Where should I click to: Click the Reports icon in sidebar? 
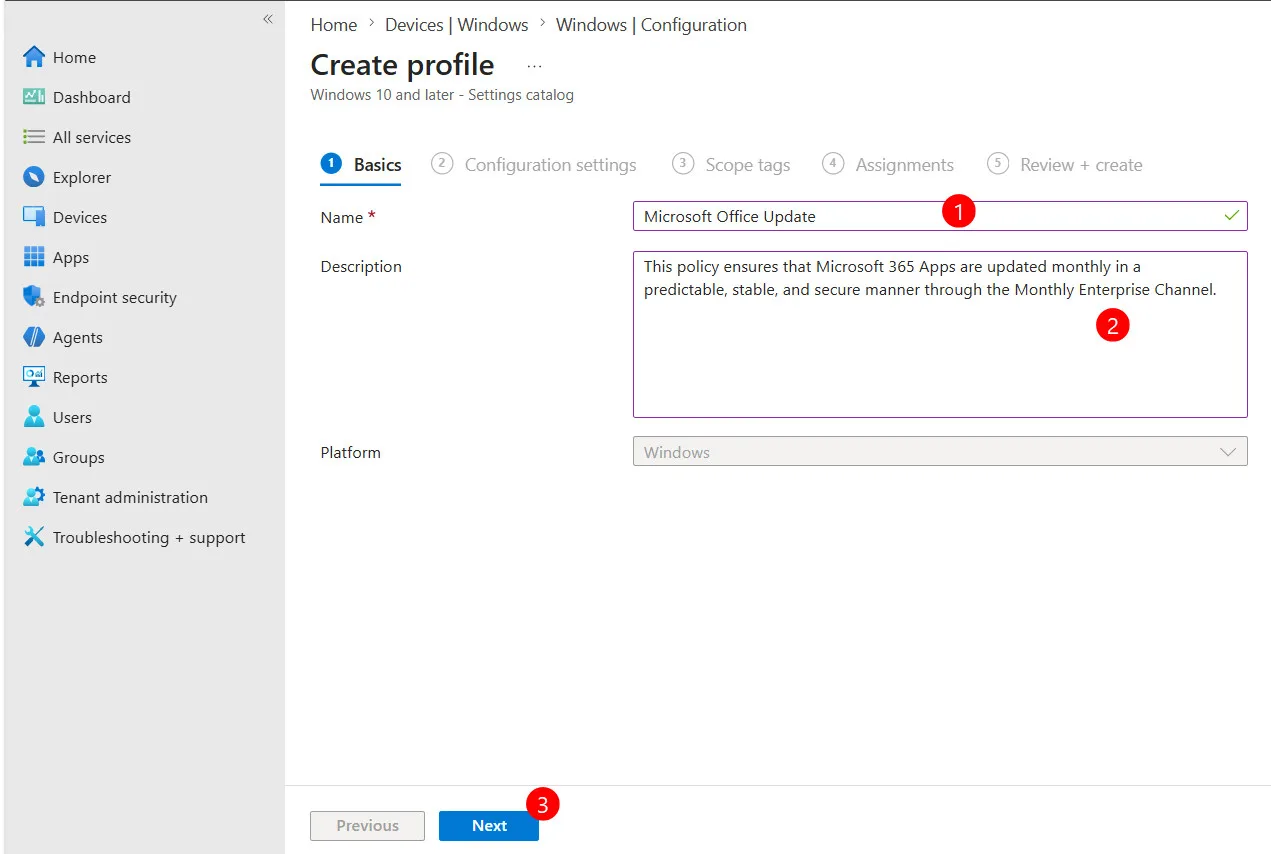34,377
